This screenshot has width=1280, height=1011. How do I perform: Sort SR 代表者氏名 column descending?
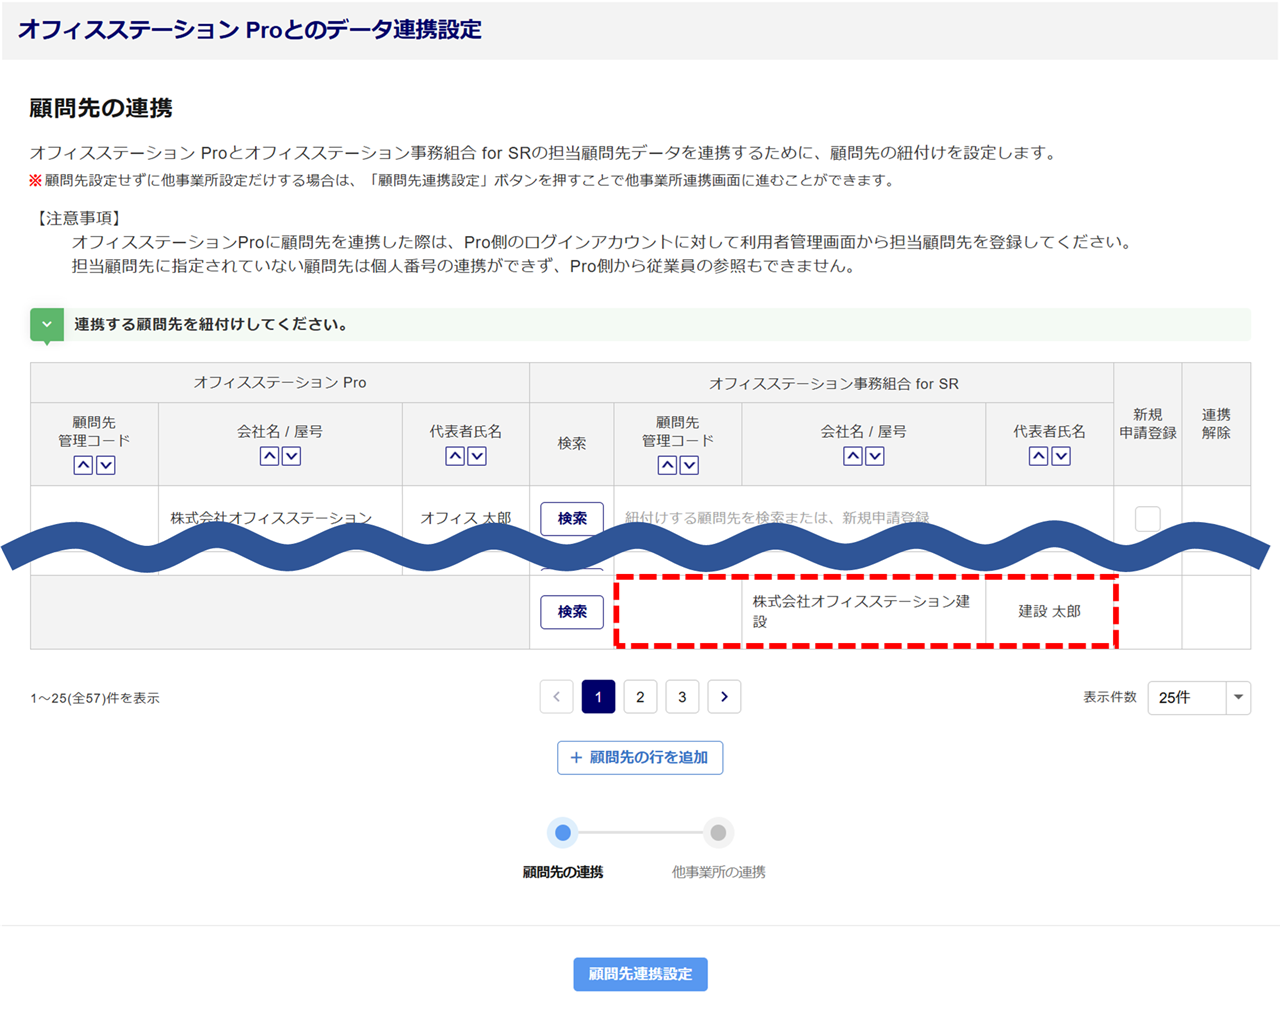coord(1062,456)
